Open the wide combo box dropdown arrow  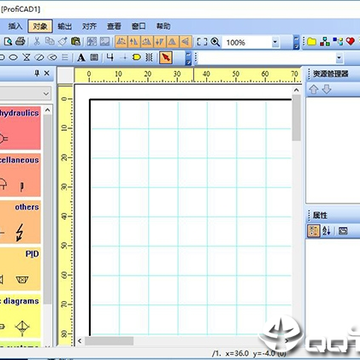[x=339, y=58]
